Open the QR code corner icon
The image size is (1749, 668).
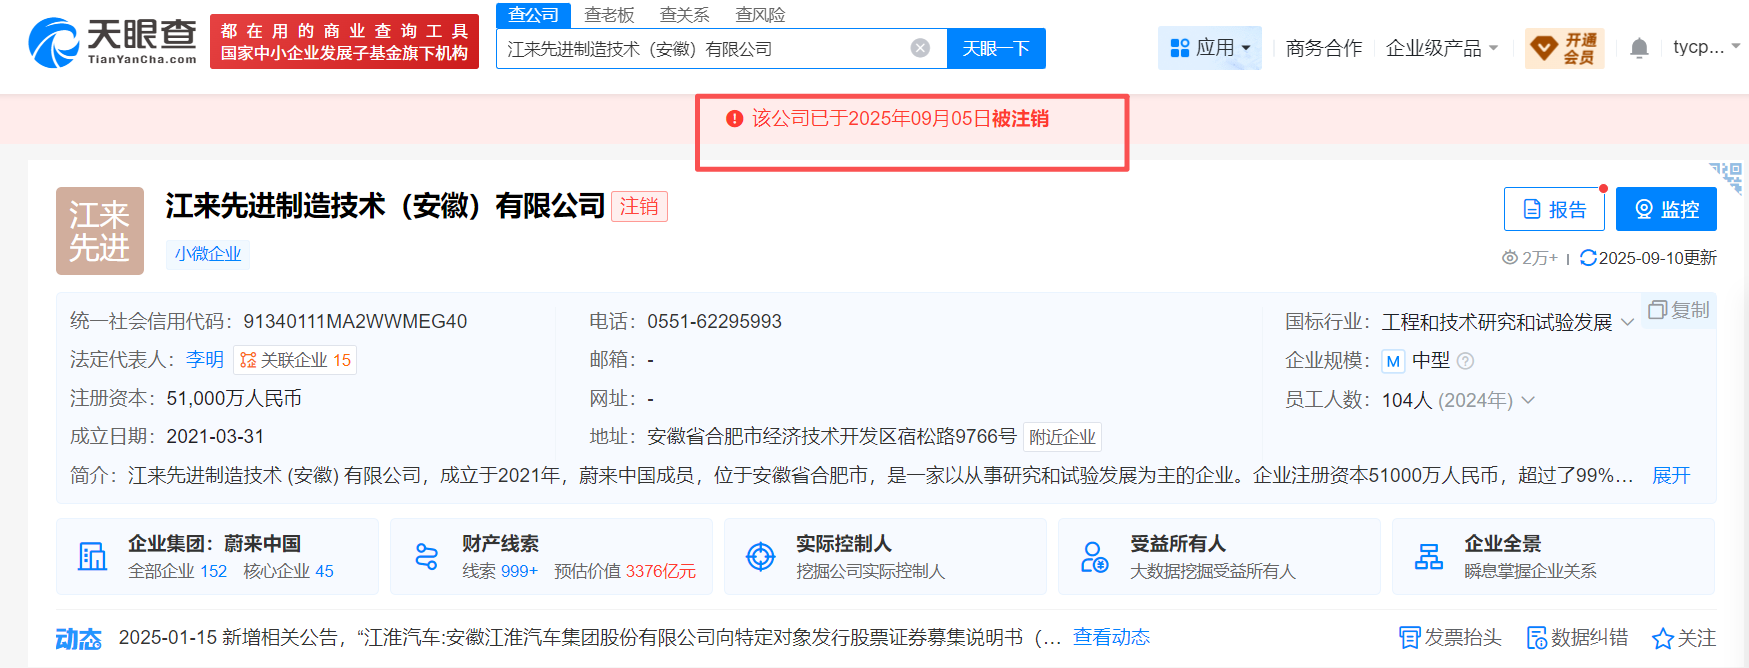click(1727, 178)
